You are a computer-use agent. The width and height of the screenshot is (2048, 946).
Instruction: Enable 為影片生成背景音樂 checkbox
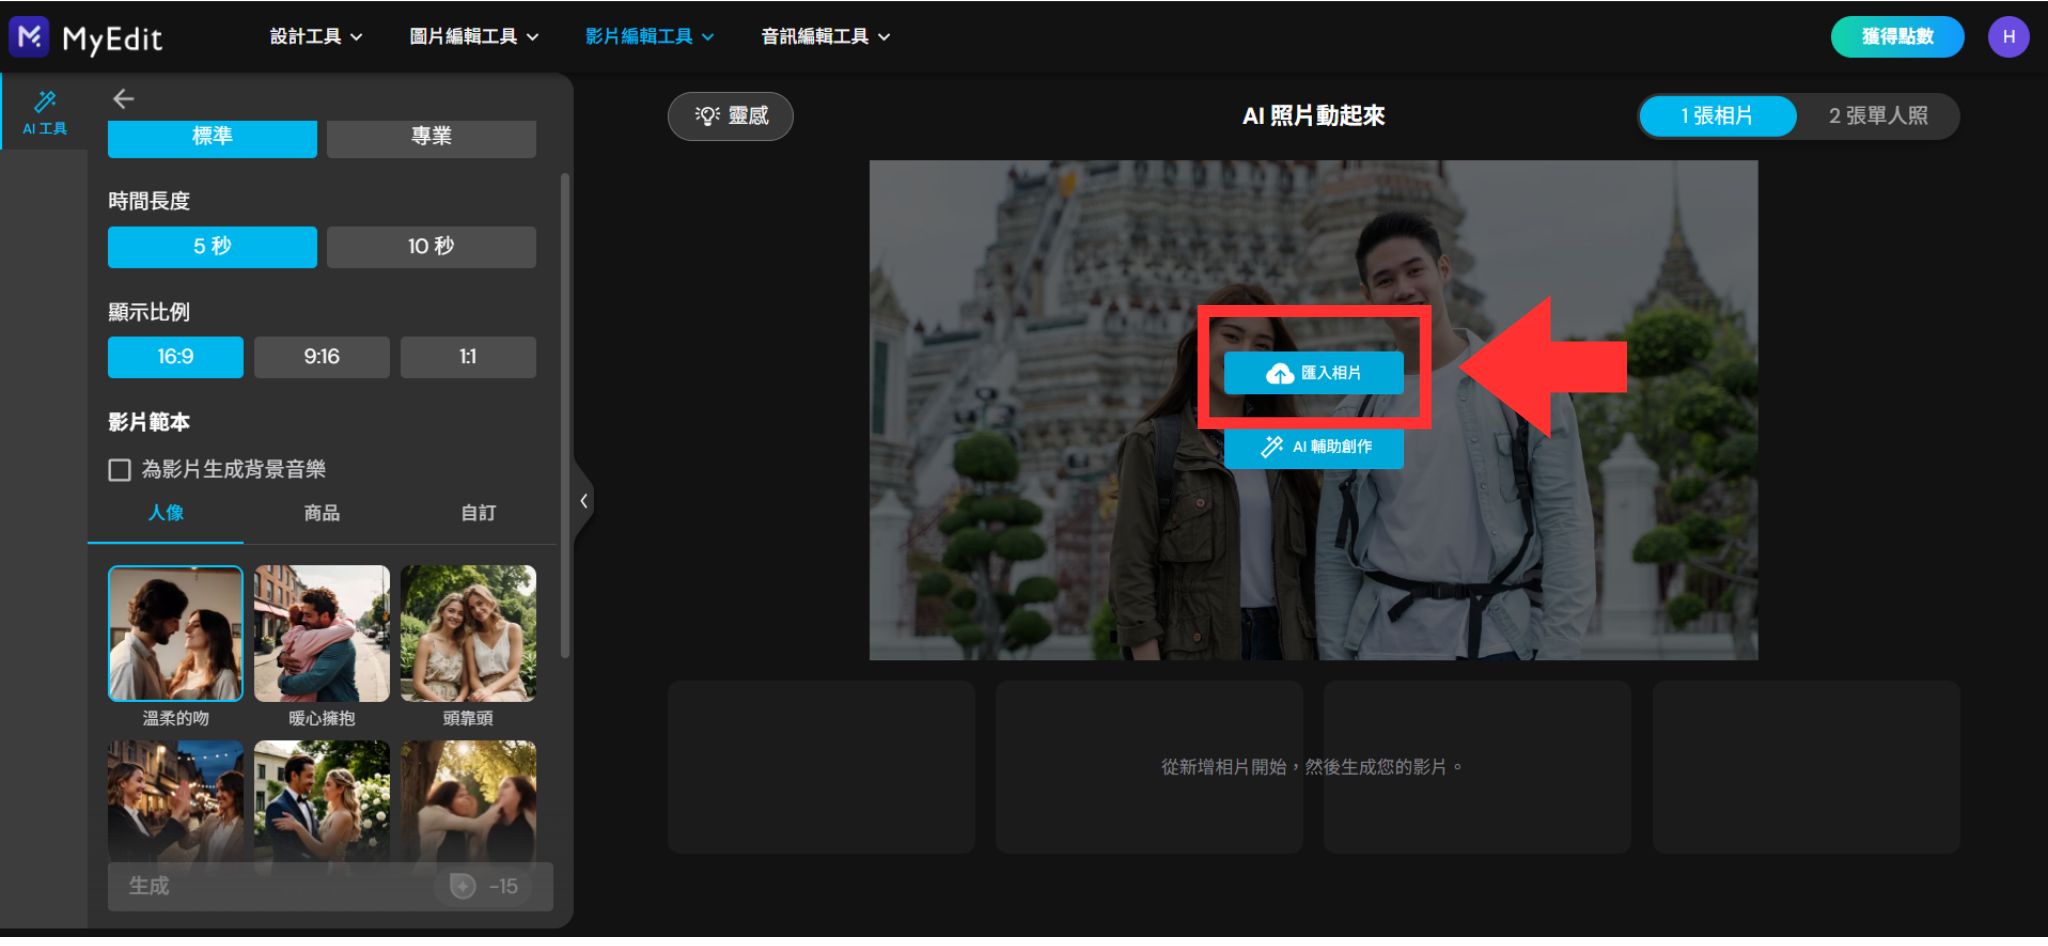coord(119,469)
